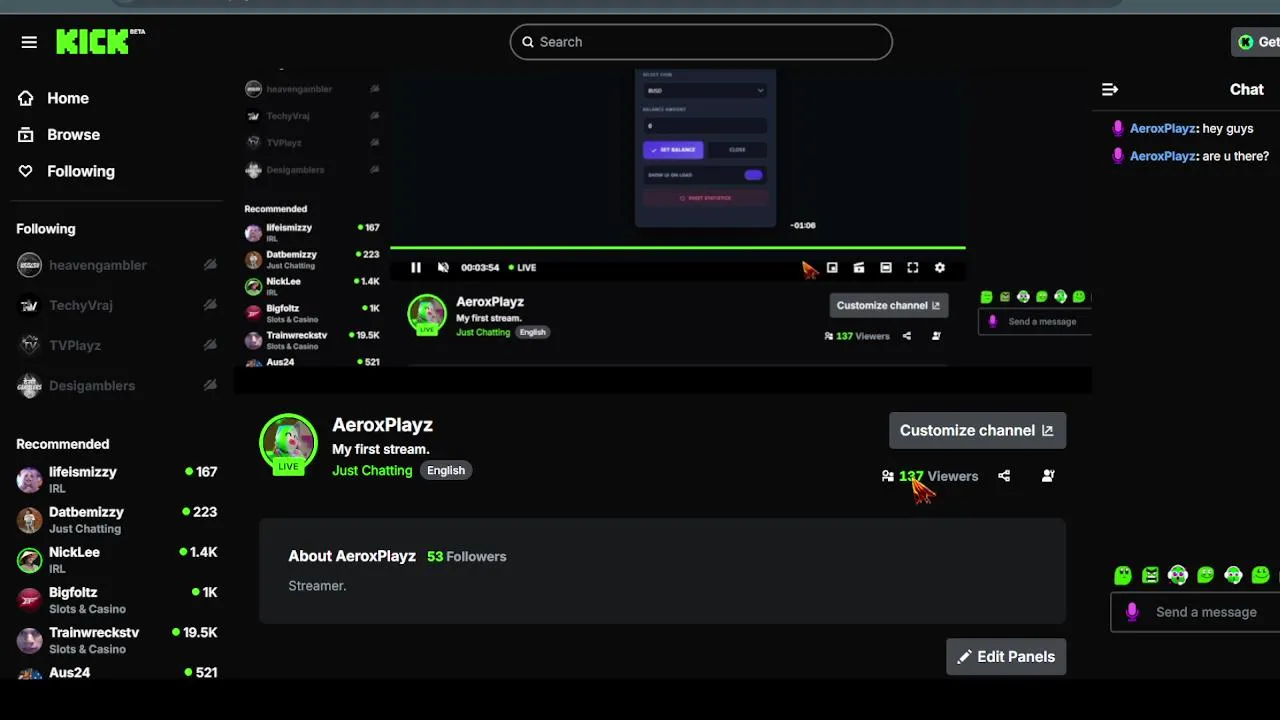This screenshot has height=720, width=1280.
Task: Toggle the offline icon beside TechyVraj in main sidebar
Action: (210, 305)
